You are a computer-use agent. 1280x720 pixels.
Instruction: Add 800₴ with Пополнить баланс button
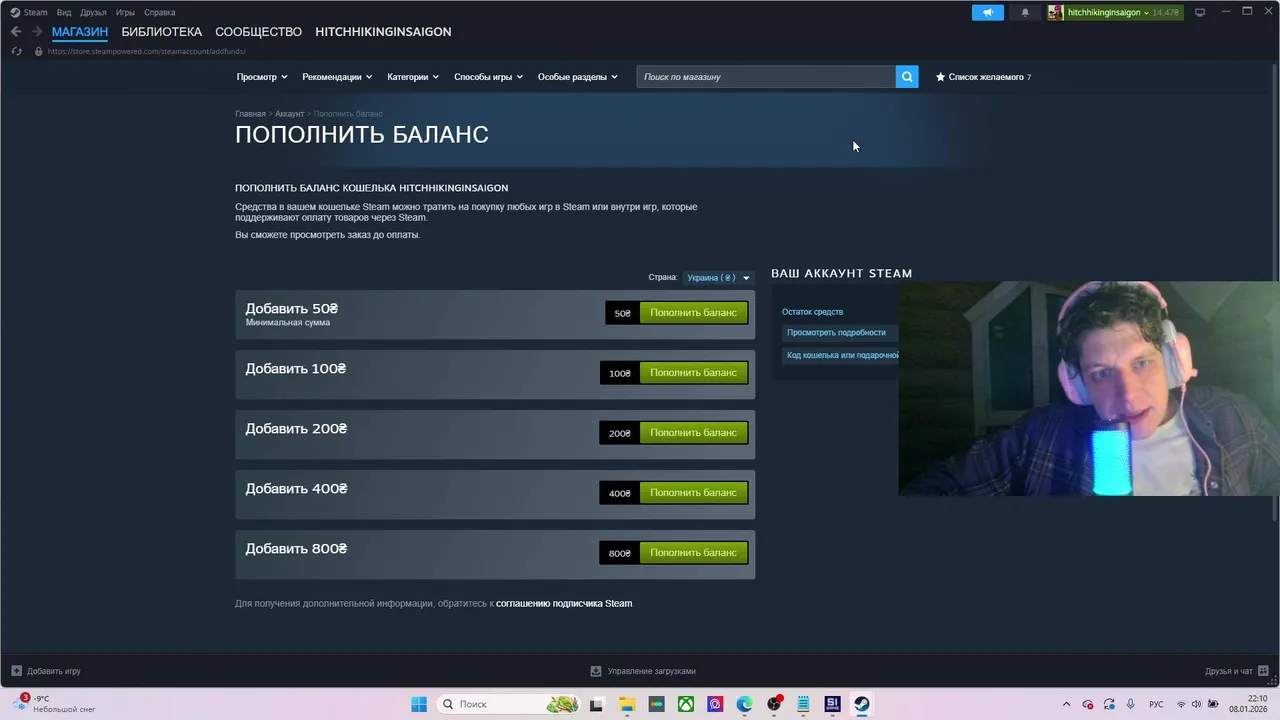(x=693, y=553)
